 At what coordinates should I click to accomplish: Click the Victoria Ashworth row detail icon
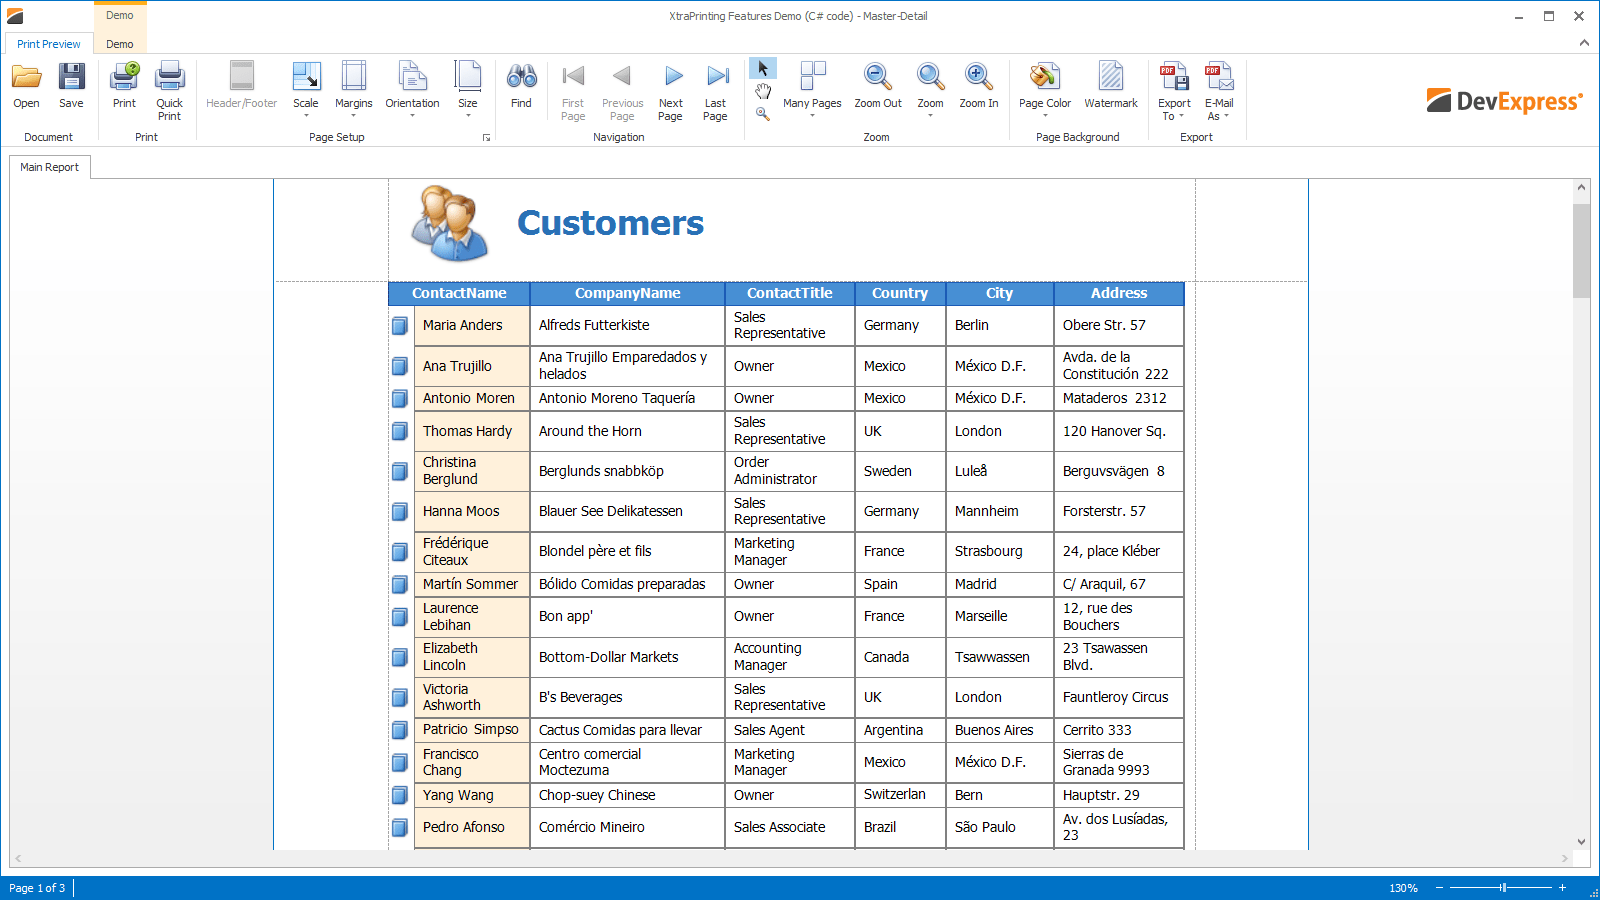(399, 697)
